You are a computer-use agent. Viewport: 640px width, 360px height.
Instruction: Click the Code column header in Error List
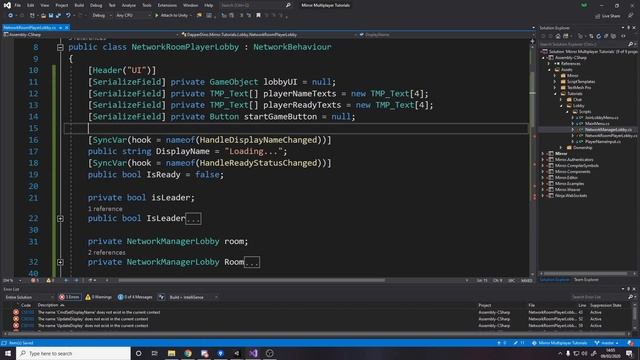coord(26,305)
